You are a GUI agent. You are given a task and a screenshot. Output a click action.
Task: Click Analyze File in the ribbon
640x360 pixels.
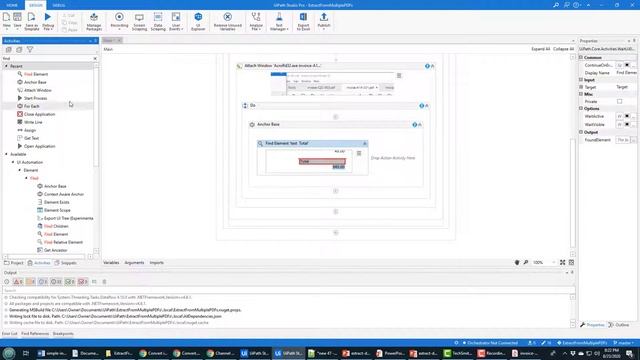(x=256, y=21)
